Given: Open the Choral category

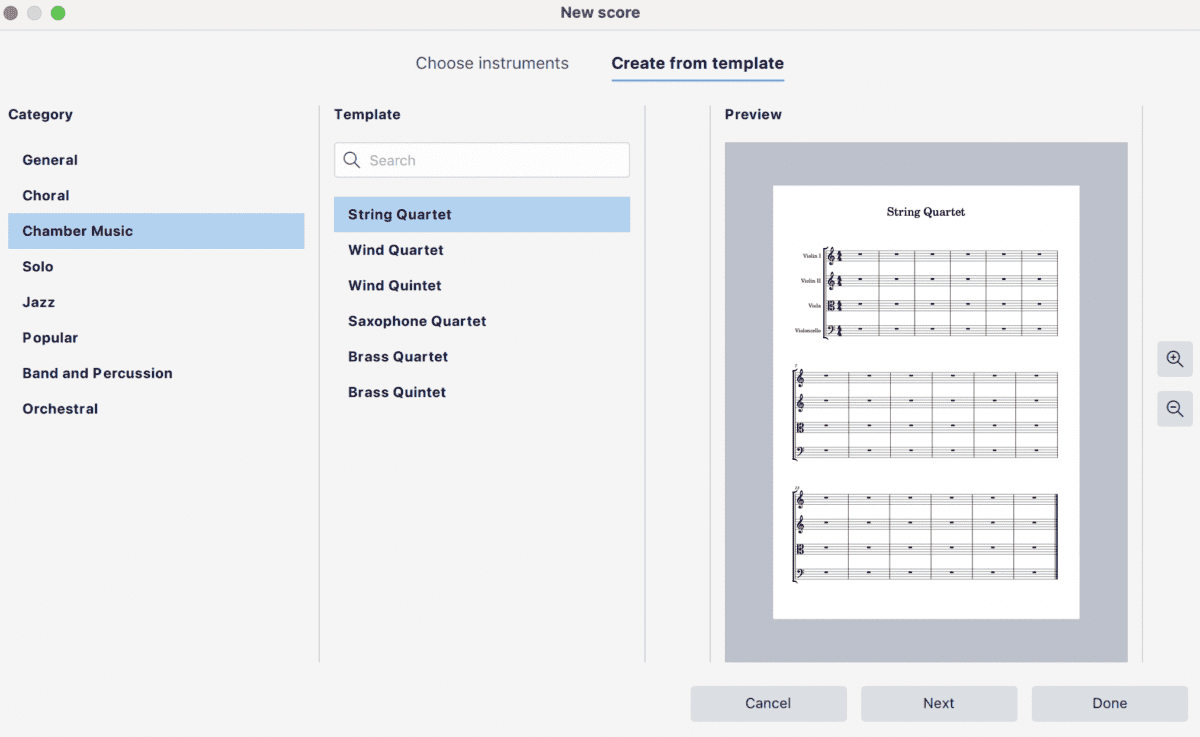Looking at the screenshot, I should pyautogui.click(x=45, y=195).
